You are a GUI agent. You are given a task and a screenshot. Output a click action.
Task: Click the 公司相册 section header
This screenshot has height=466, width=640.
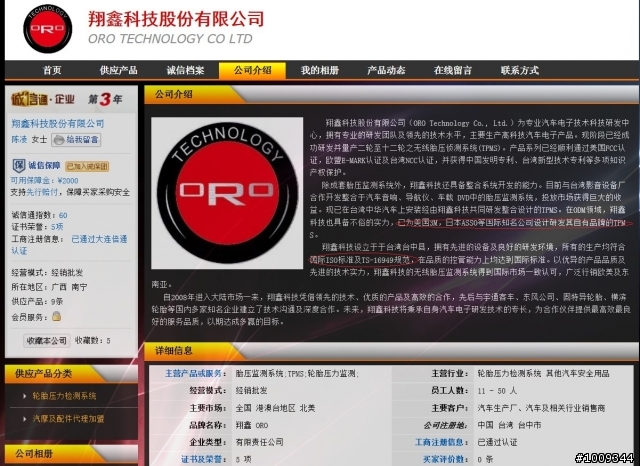pos(71,454)
